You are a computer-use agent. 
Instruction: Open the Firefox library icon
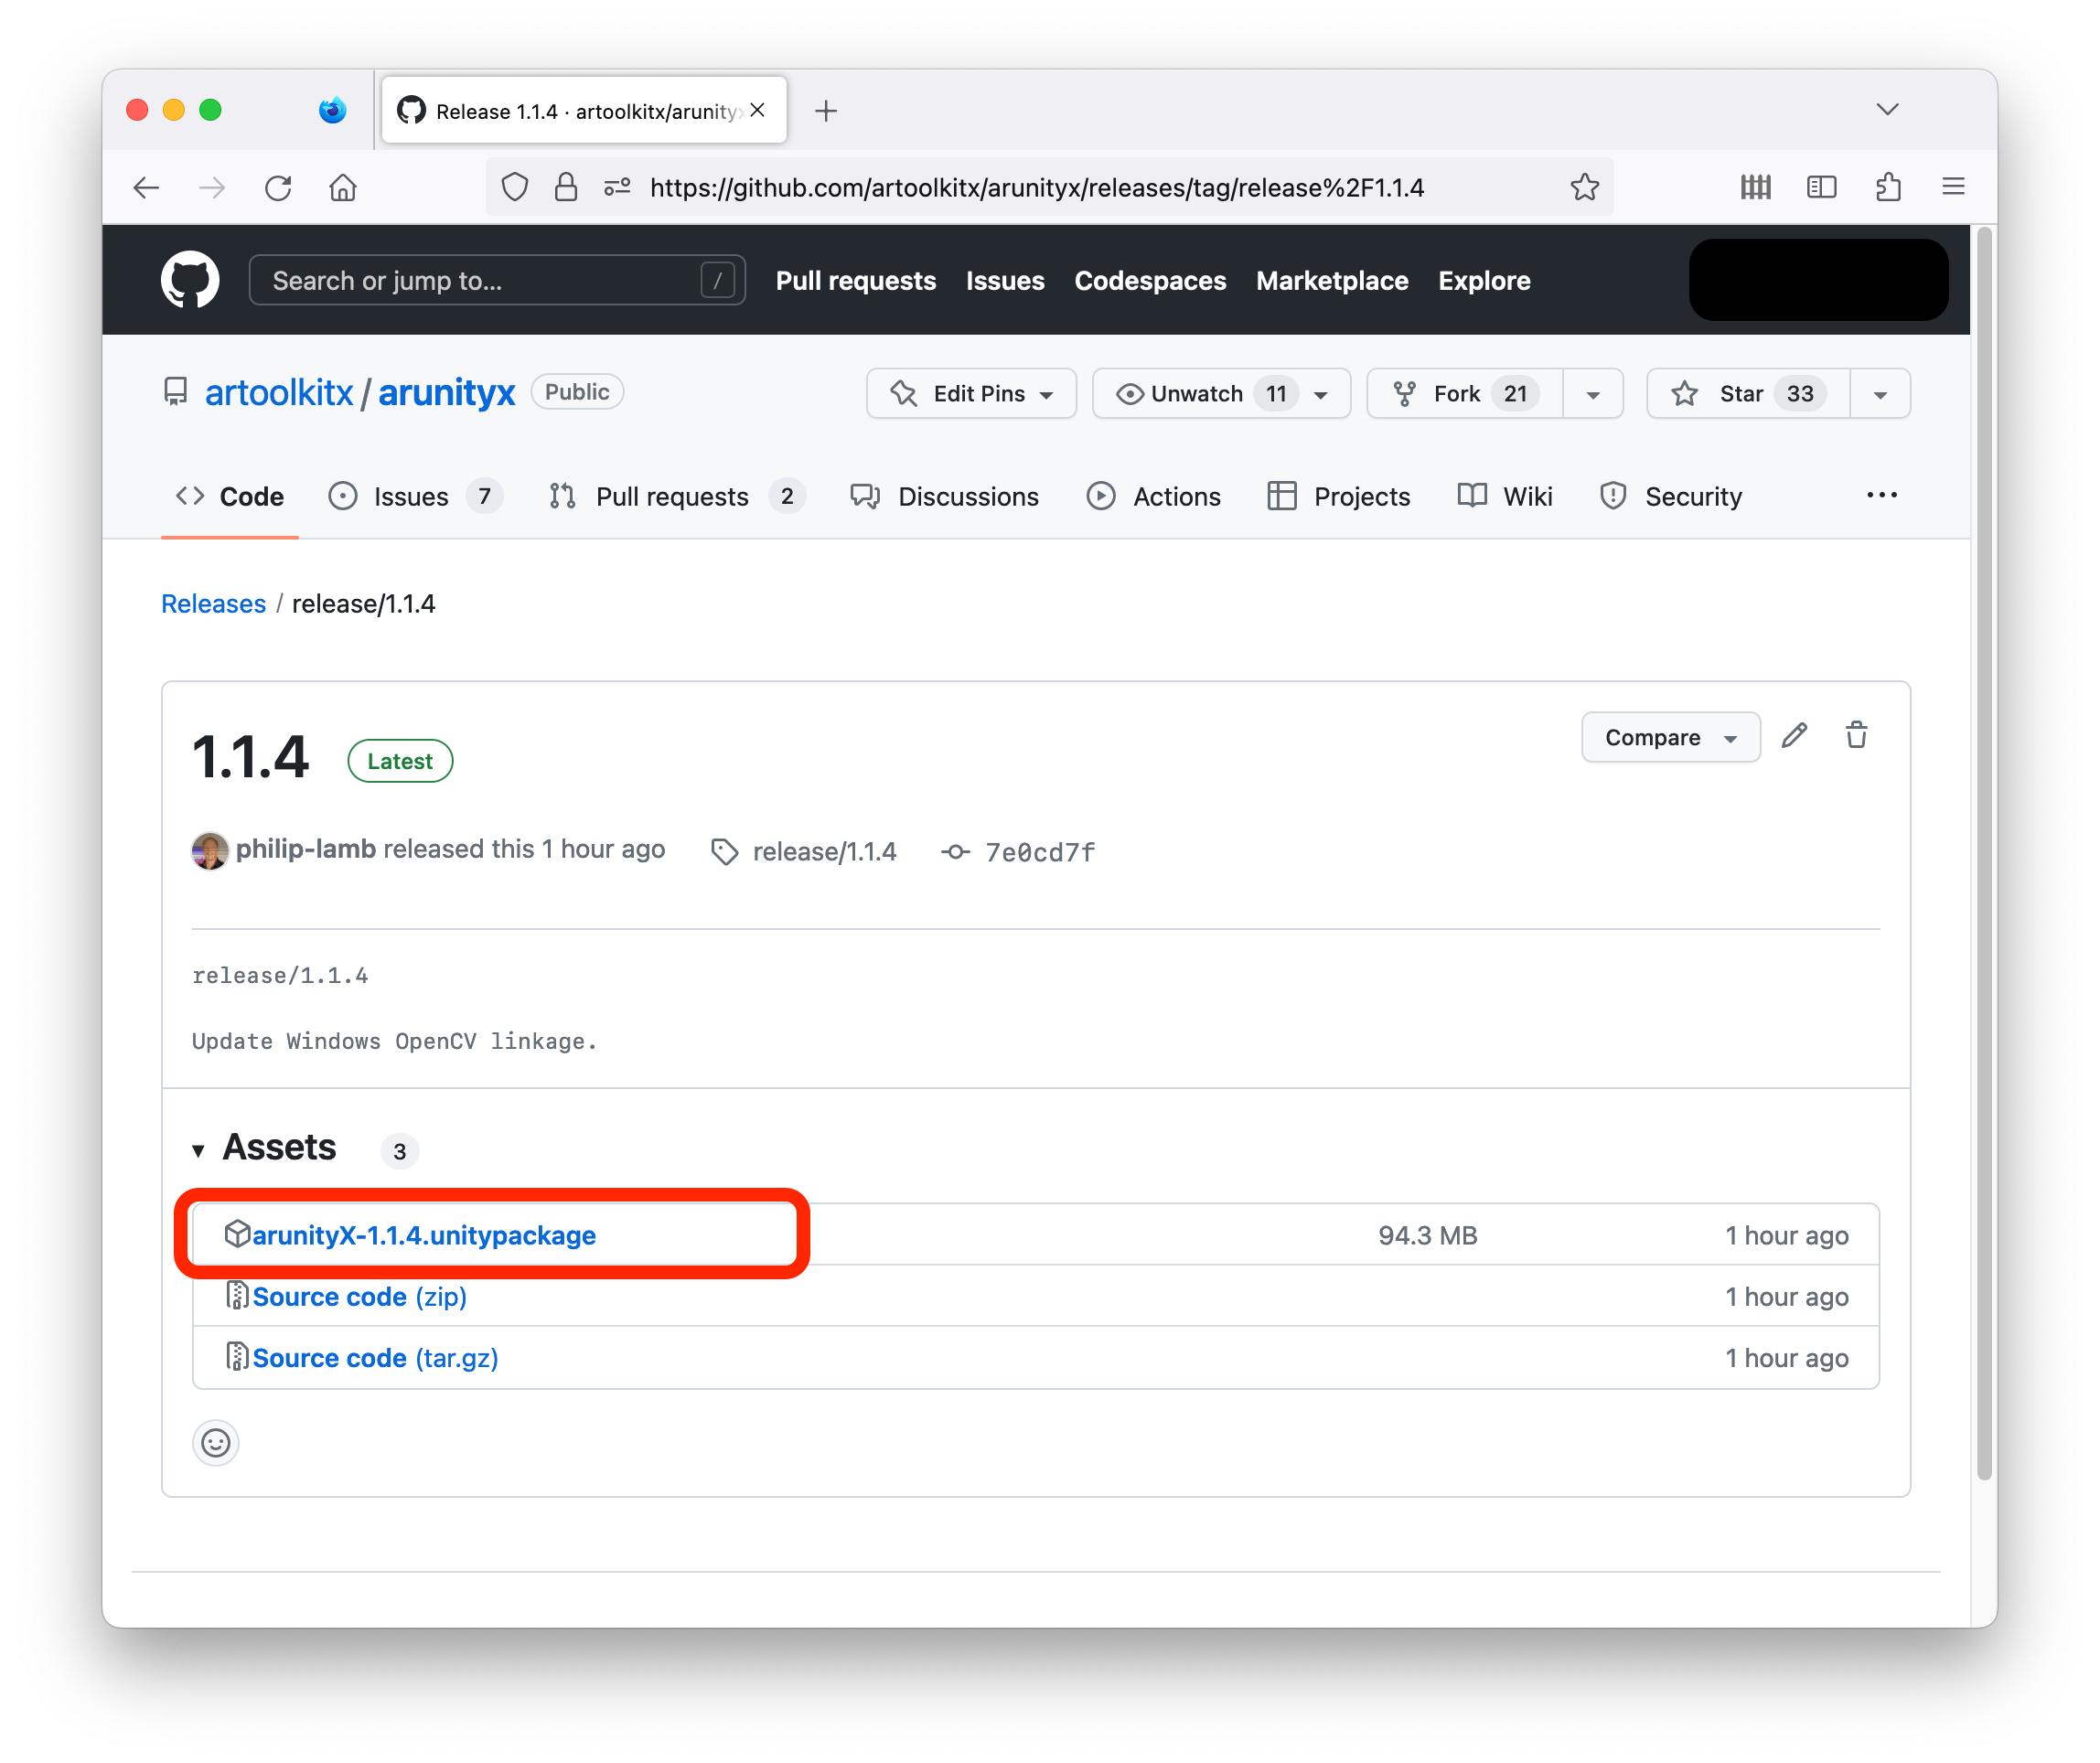tap(1756, 187)
